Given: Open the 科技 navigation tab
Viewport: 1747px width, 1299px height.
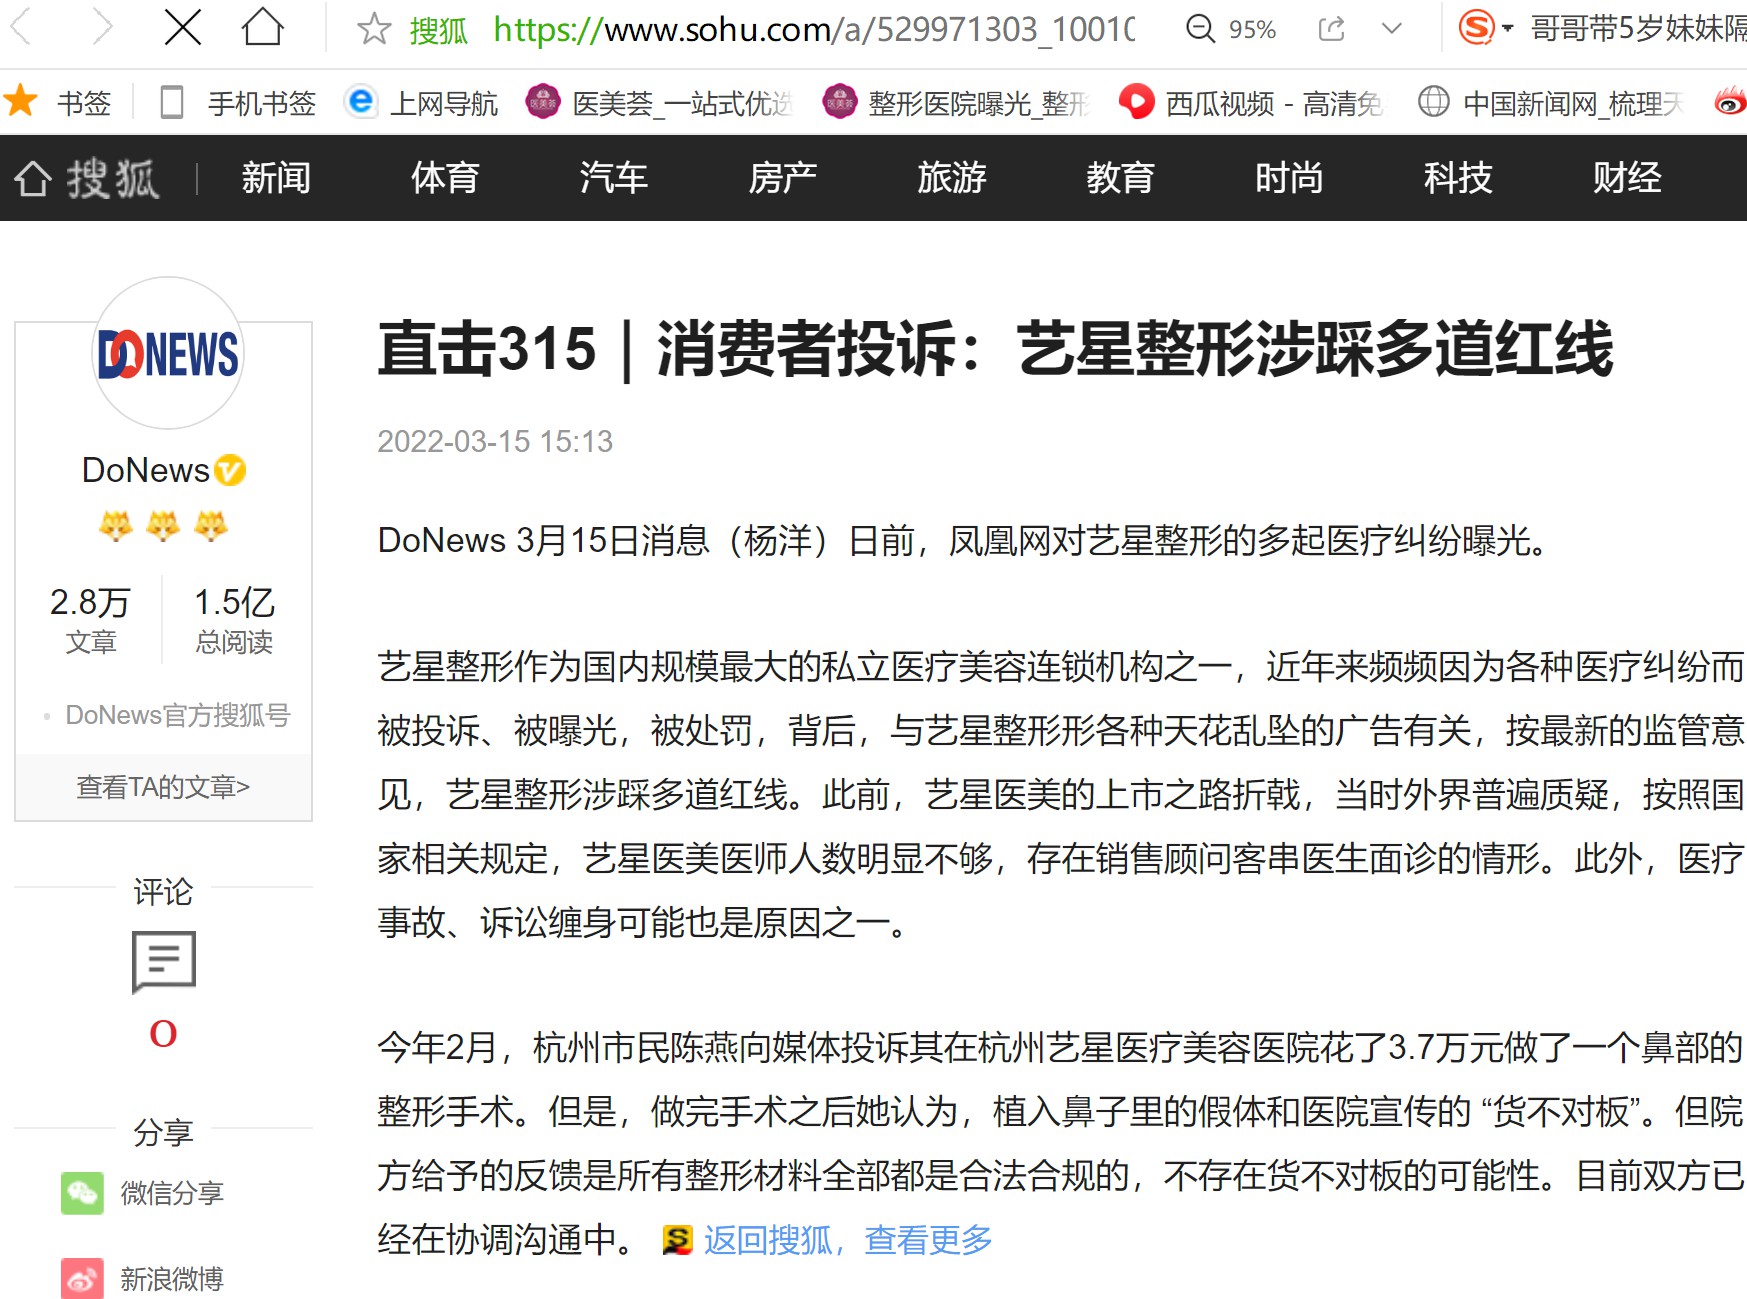Looking at the screenshot, I should click(1458, 178).
